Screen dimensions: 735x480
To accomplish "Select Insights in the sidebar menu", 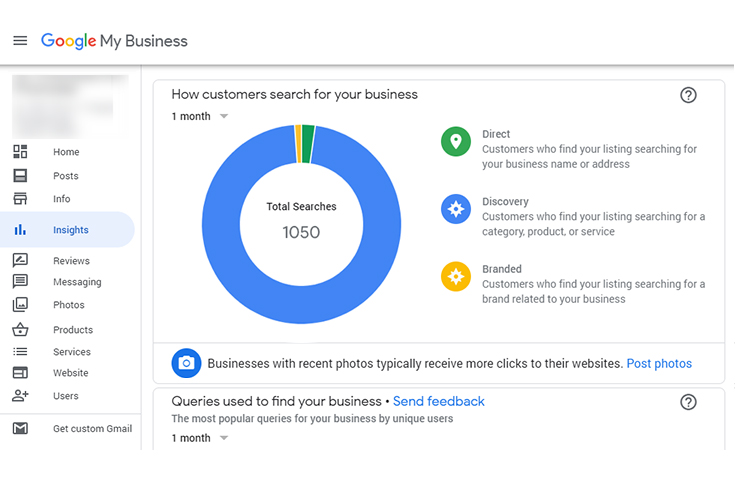I will pos(71,230).
